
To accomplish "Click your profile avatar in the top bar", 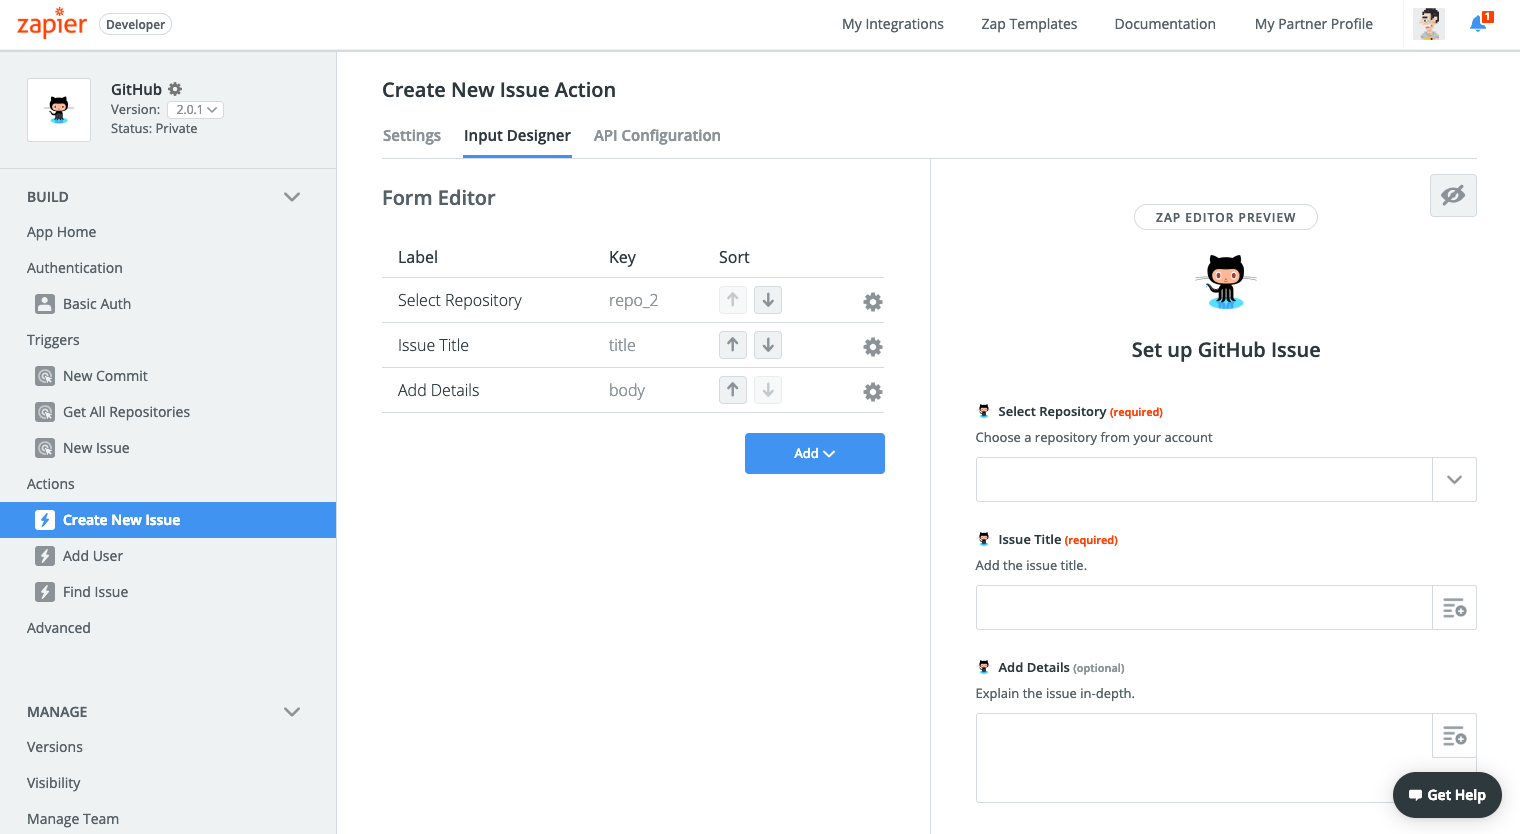I will click(1428, 23).
